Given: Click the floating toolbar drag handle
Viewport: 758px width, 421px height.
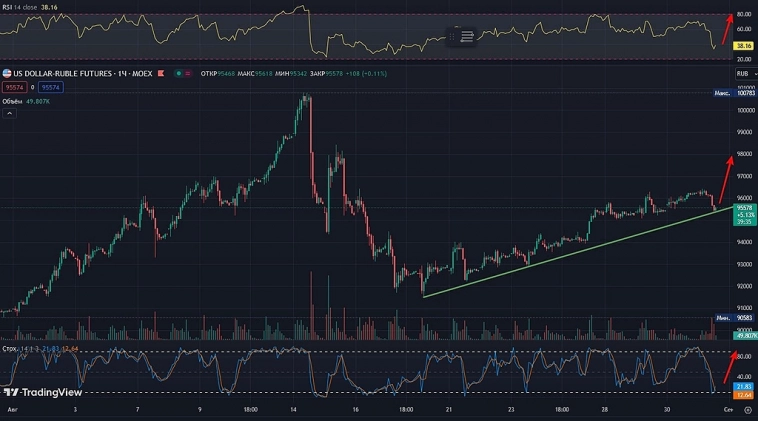Looking at the screenshot, I should (x=454, y=36).
